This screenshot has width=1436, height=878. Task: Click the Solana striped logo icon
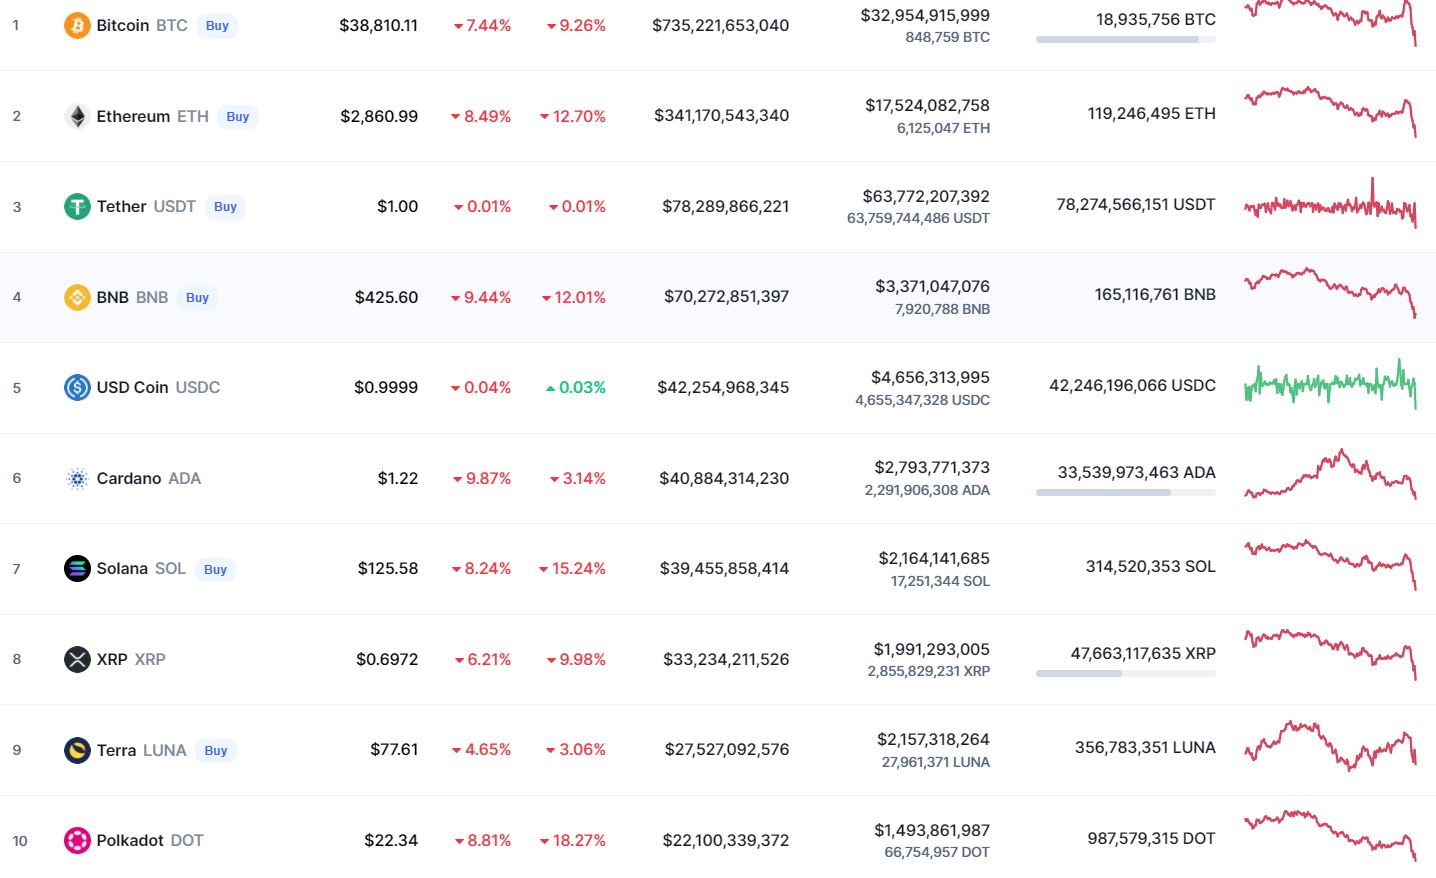77,568
